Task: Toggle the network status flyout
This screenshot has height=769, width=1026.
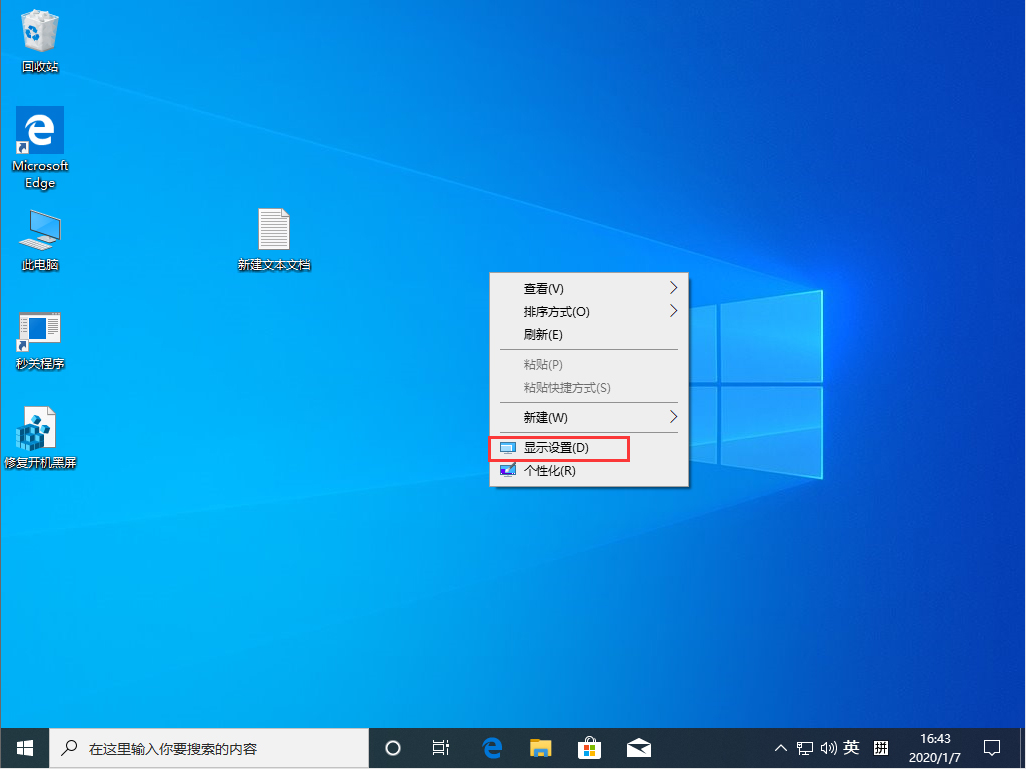Action: point(805,747)
